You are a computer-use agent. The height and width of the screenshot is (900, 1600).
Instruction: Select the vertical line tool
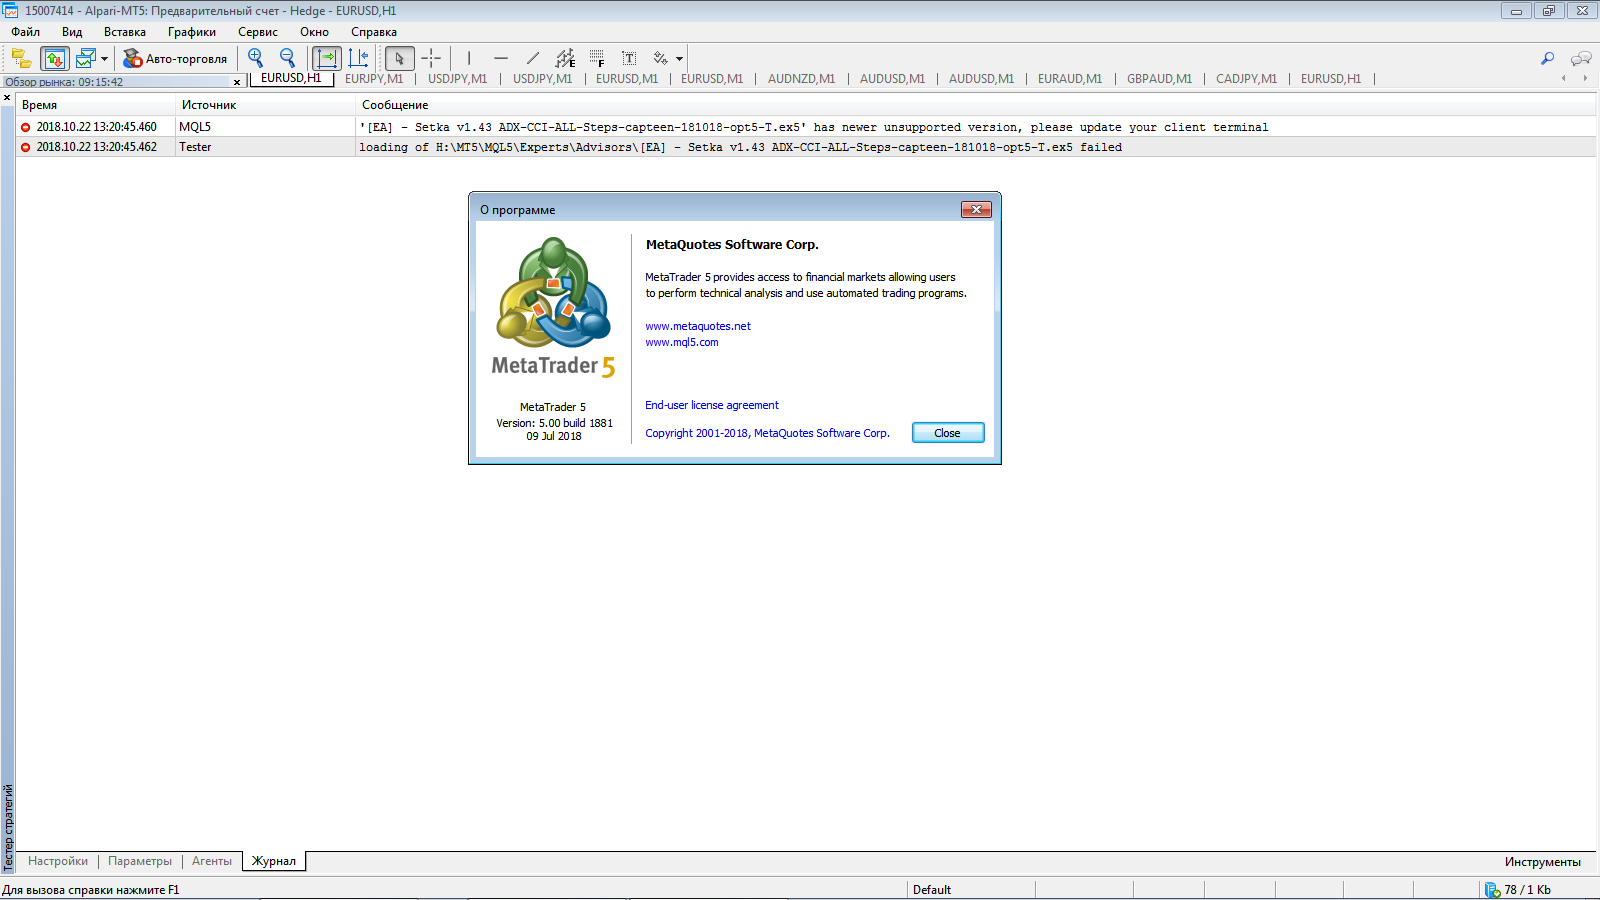pos(468,58)
